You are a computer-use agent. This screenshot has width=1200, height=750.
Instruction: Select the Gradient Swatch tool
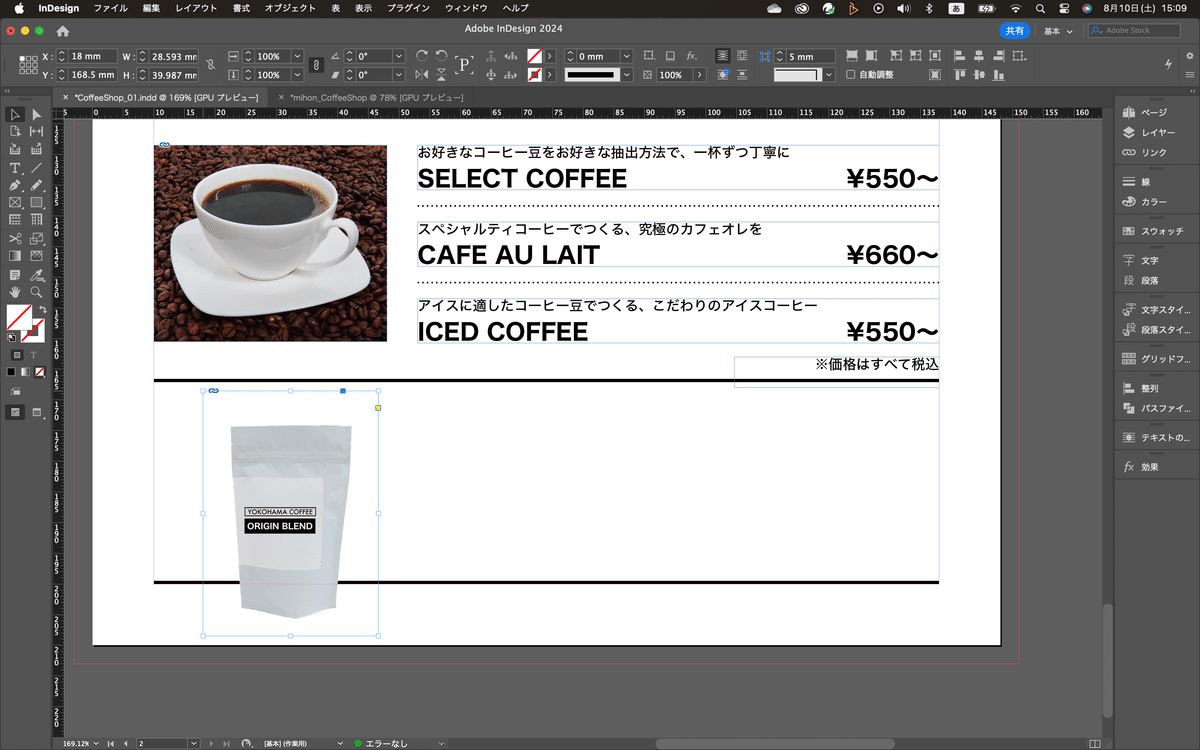point(15,257)
